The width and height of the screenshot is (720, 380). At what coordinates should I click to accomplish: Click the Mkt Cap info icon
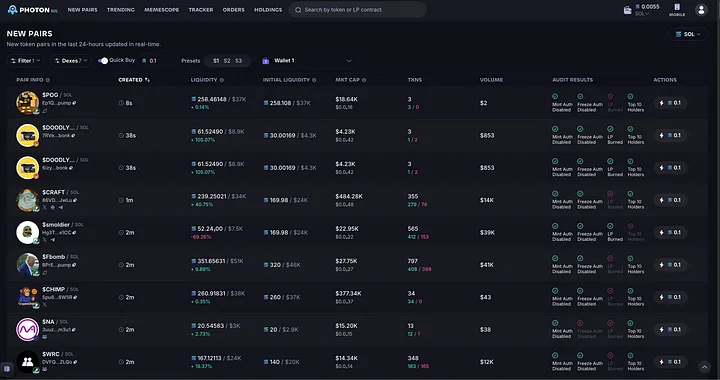pos(364,80)
